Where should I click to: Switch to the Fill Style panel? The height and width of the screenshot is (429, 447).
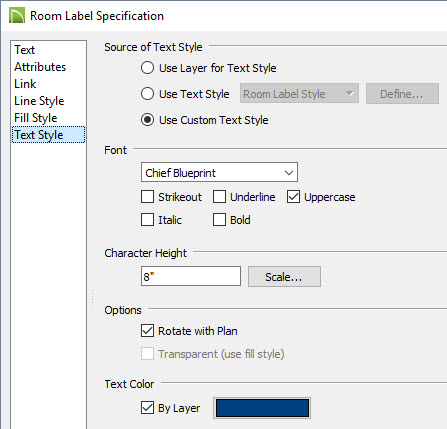[x=36, y=118]
